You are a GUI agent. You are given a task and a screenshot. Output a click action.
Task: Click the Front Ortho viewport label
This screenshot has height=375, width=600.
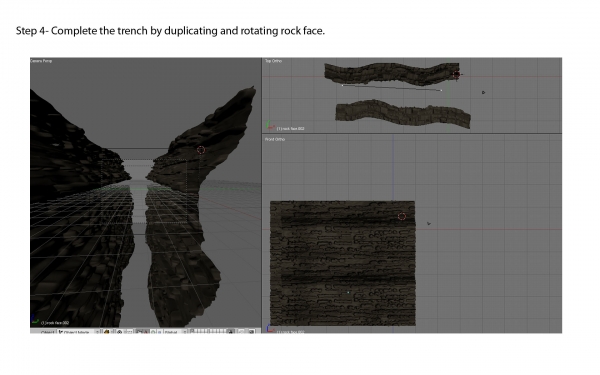click(275, 139)
